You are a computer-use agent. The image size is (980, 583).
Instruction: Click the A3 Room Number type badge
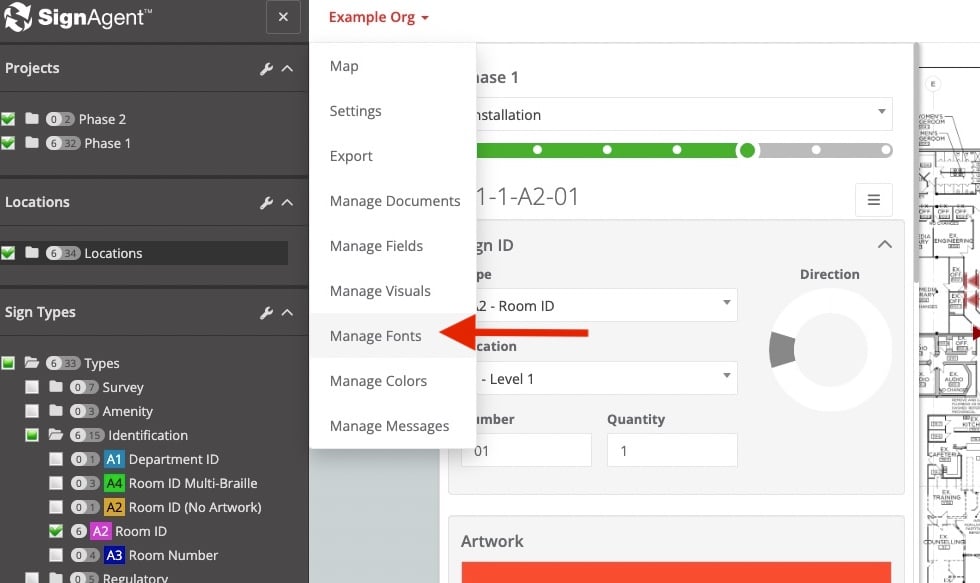click(x=114, y=555)
